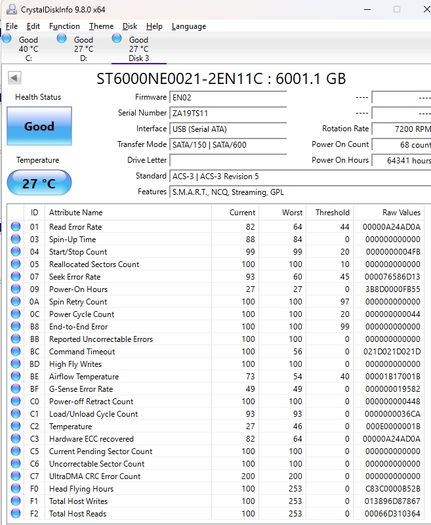The width and height of the screenshot is (431, 525).
Task: Click the Features field
Action: click(x=300, y=192)
